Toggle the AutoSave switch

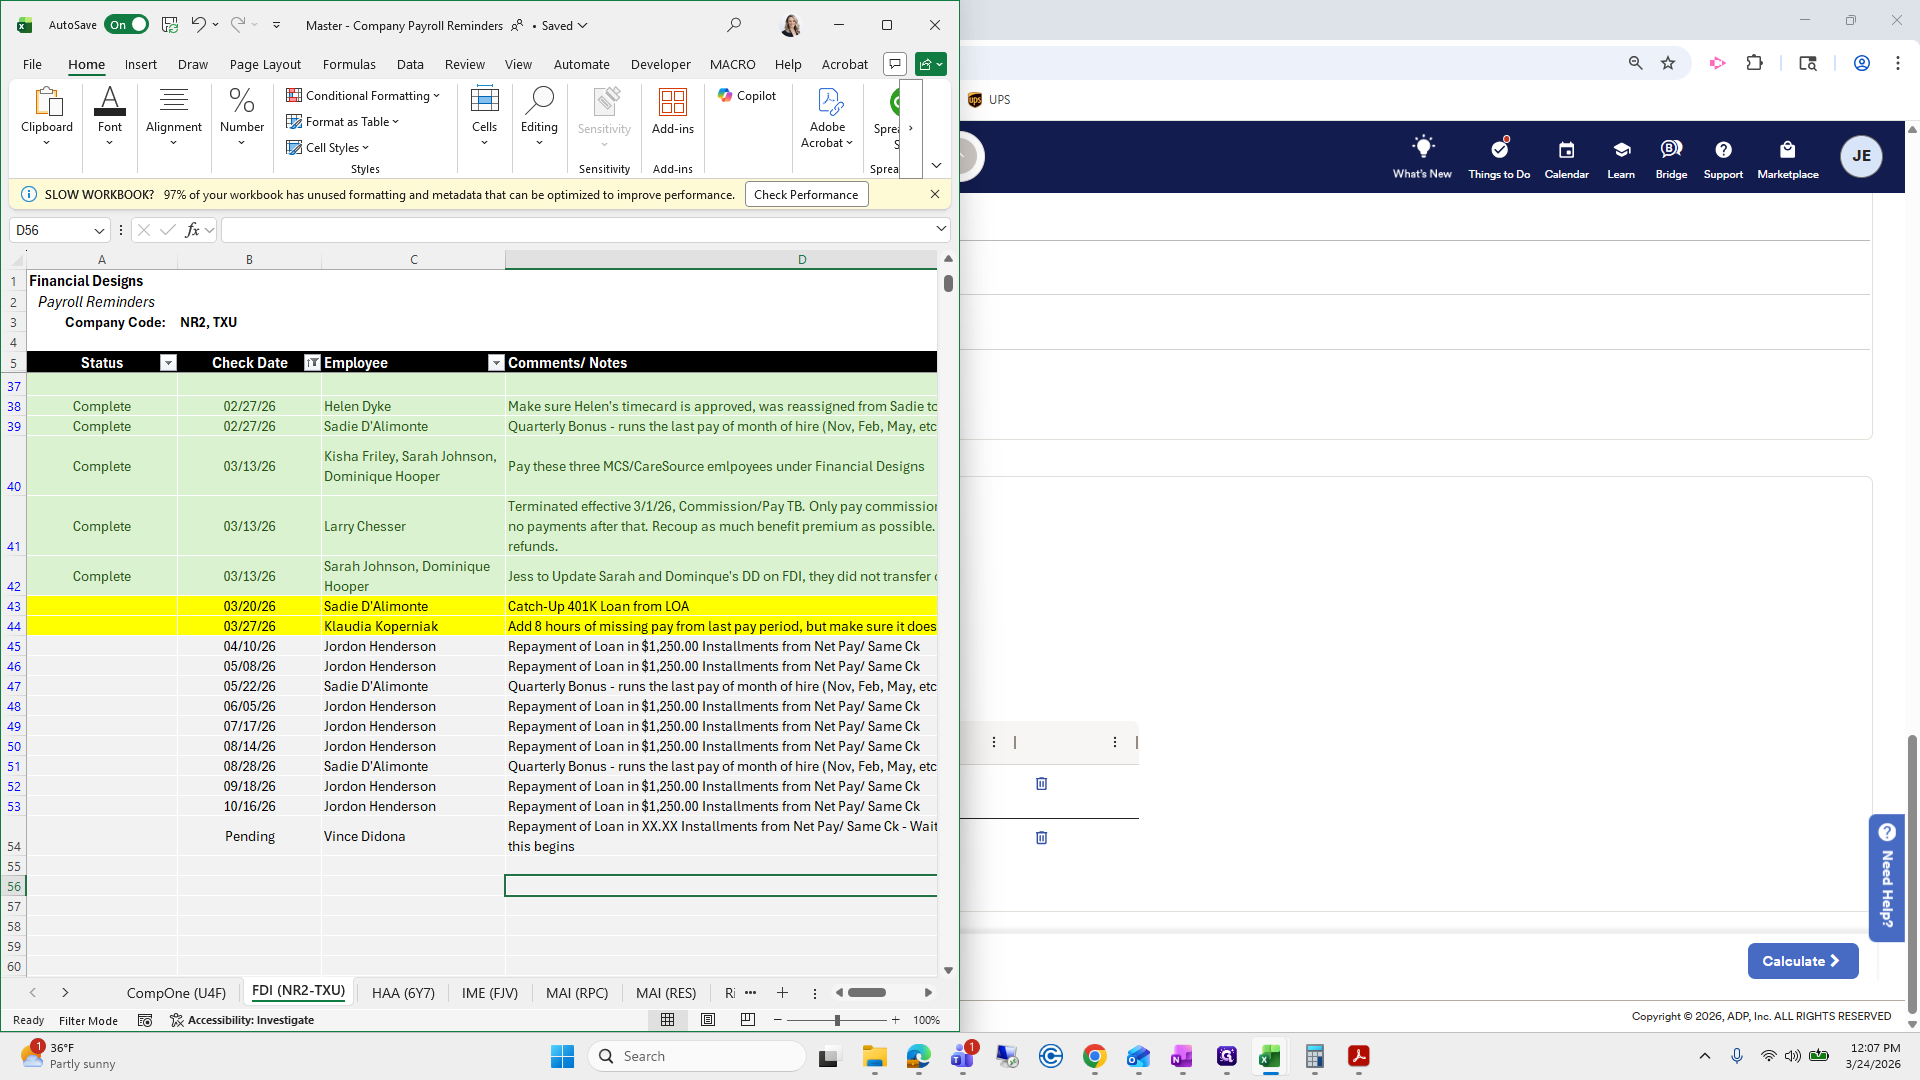pyautogui.click(x=127, y=25)
